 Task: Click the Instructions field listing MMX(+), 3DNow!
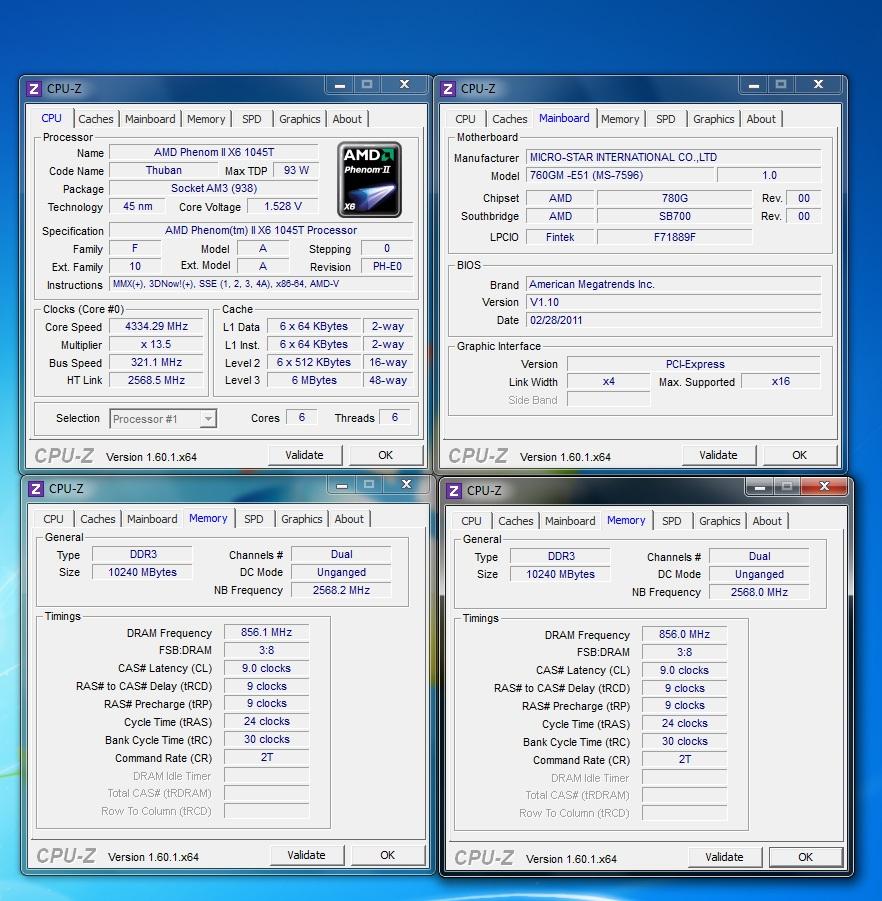point(261,284)
